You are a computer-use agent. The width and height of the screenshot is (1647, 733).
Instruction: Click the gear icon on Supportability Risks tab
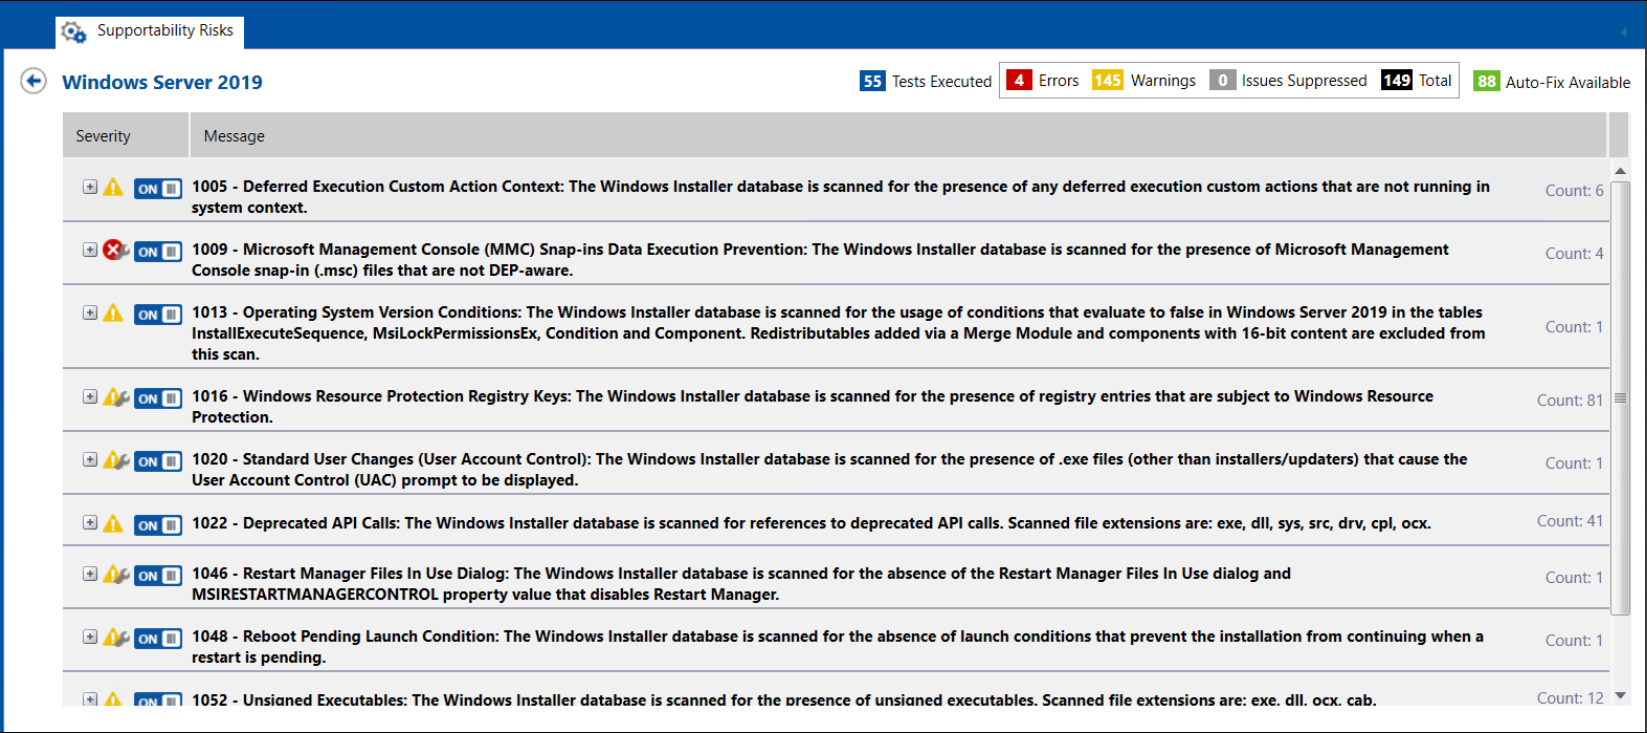tap(73, 32)
